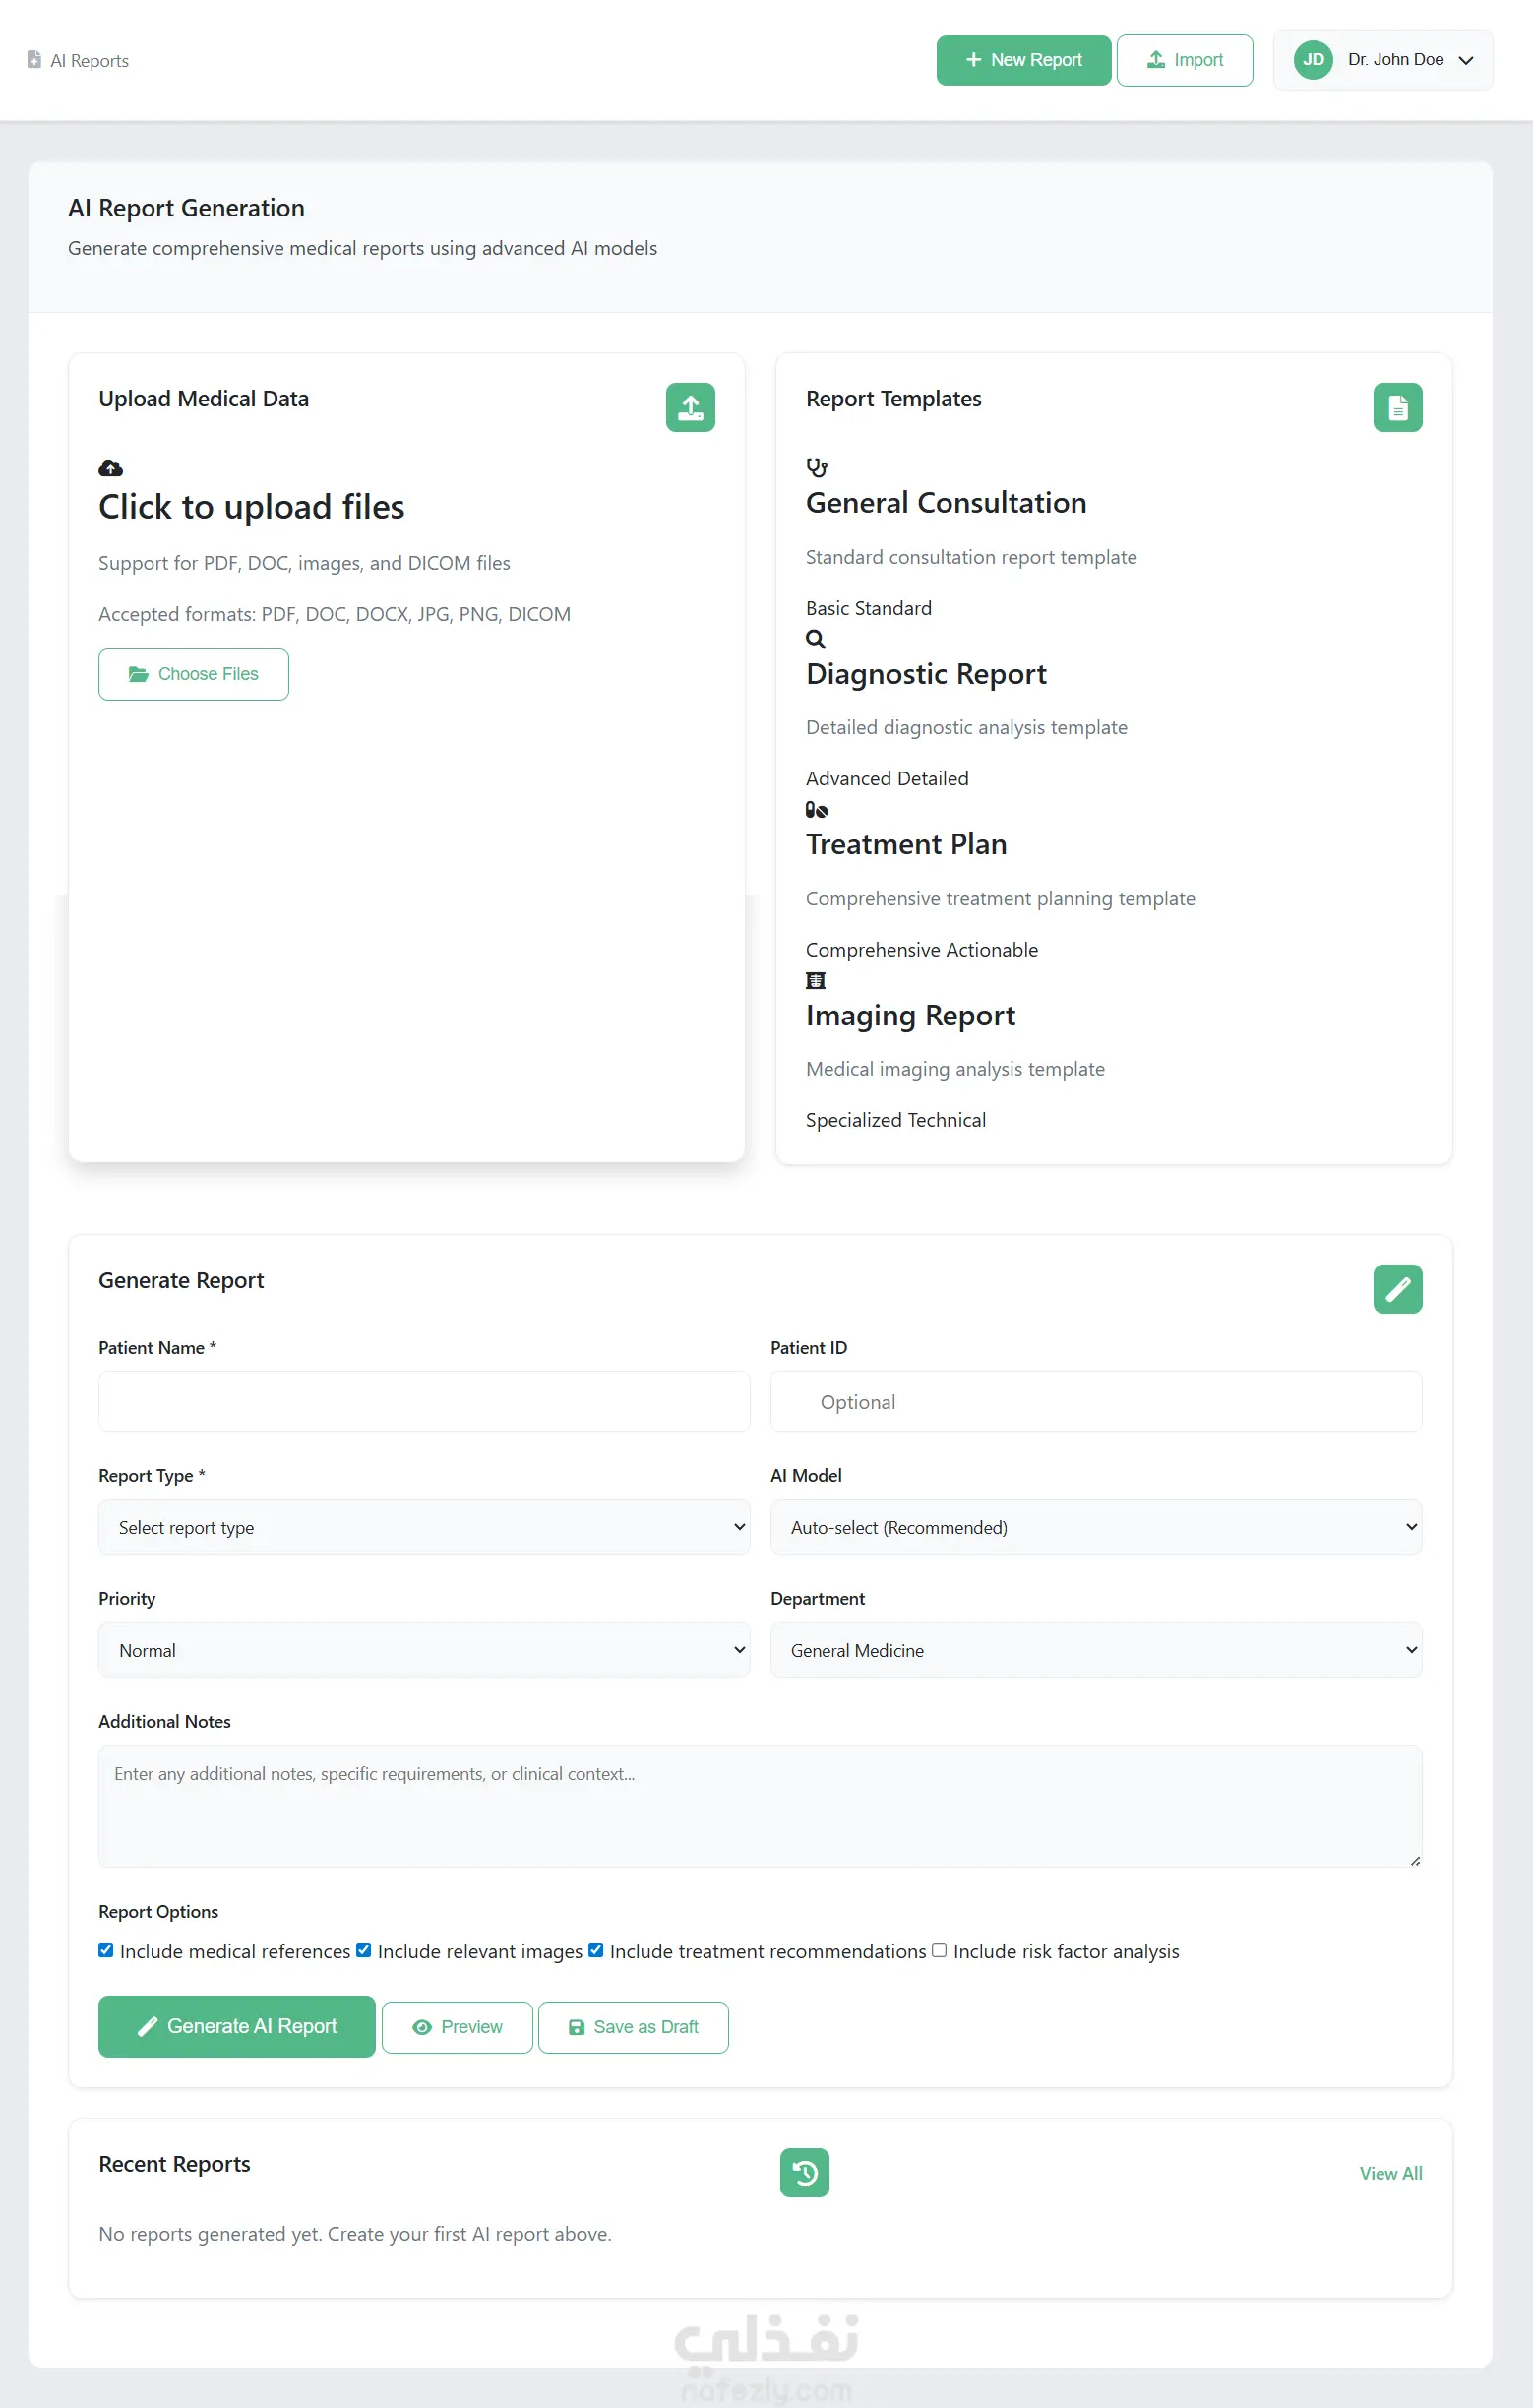Uncheck Include medical references
The width and height of the screenshot is (1533, 2408).
coord(106,1950)
